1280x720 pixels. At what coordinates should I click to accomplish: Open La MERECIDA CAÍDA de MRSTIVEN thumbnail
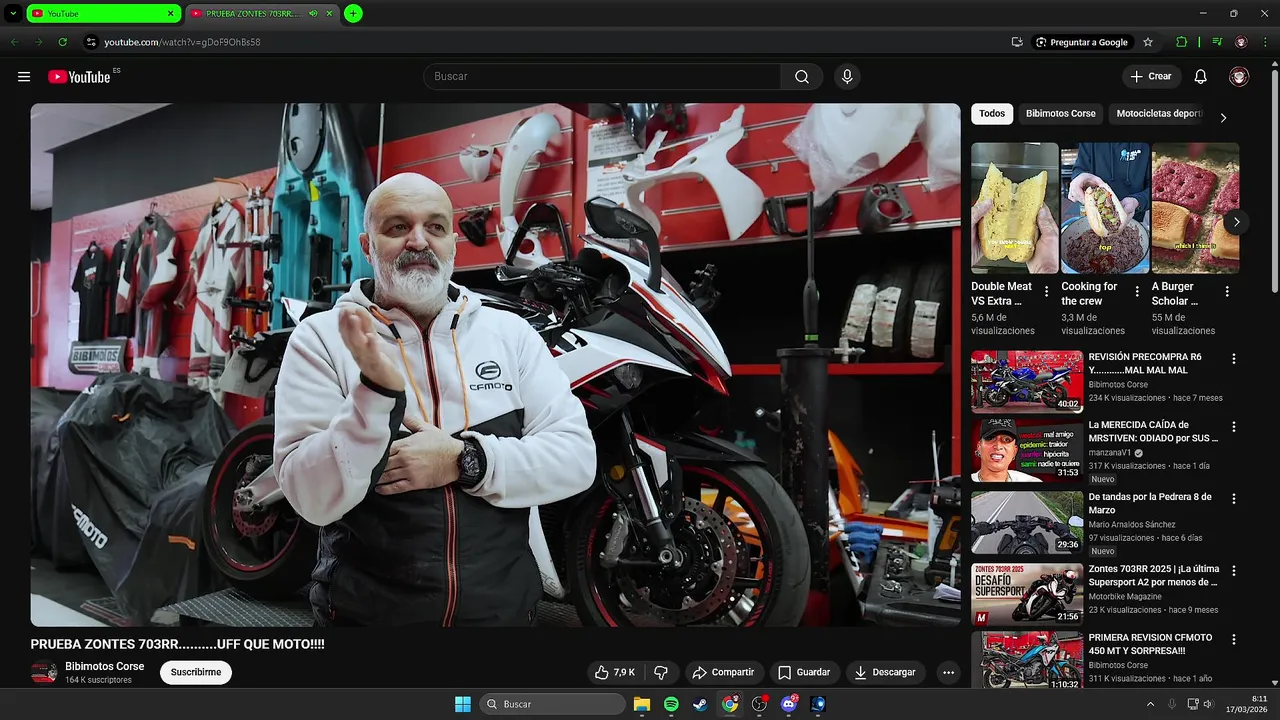tap(1027, 450)
